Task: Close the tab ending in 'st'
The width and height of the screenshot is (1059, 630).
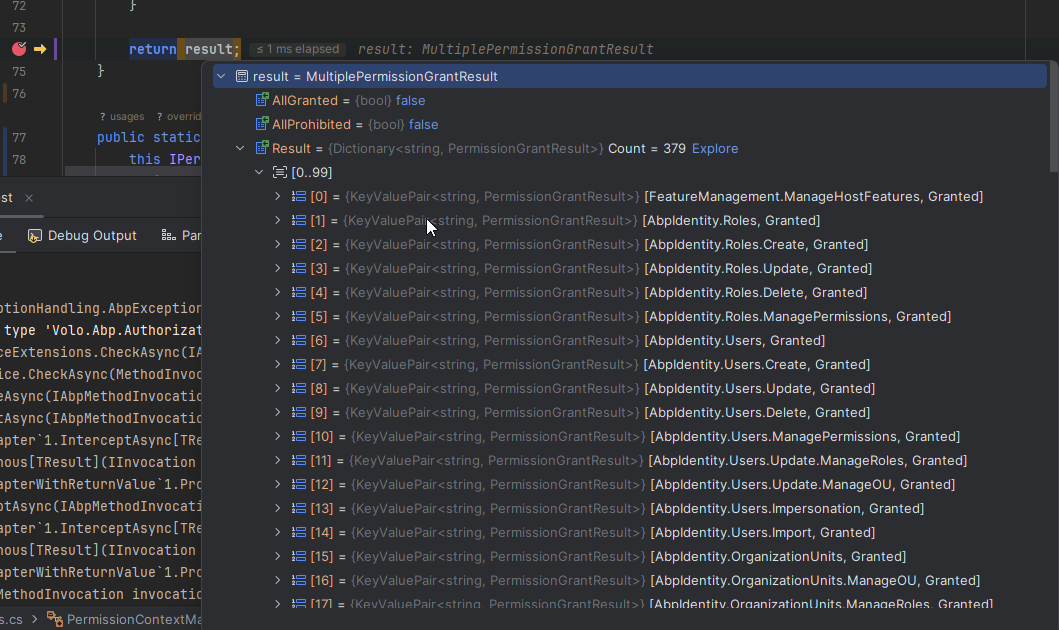Action: tap(29, 198)
